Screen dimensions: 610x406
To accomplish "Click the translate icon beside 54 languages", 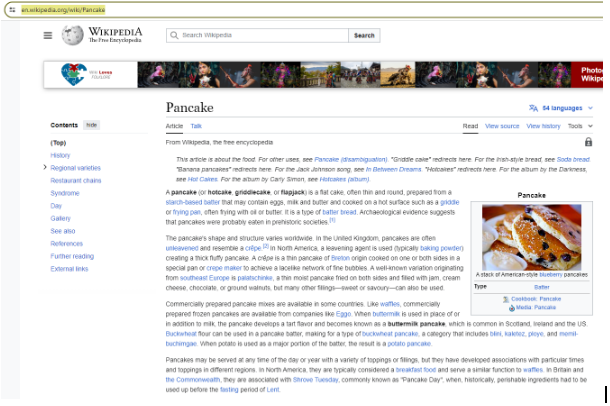I will [x=534, y=107].
